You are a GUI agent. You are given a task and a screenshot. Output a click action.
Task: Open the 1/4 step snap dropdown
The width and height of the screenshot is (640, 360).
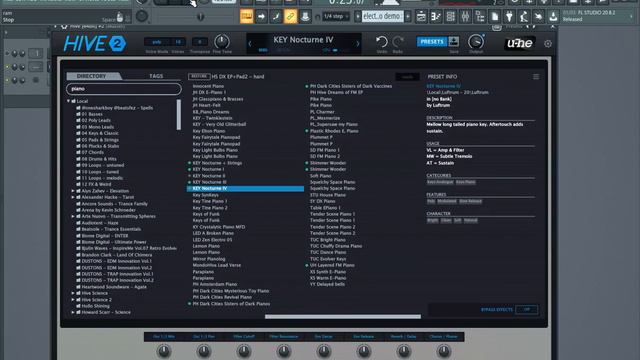tap(336, 17)
